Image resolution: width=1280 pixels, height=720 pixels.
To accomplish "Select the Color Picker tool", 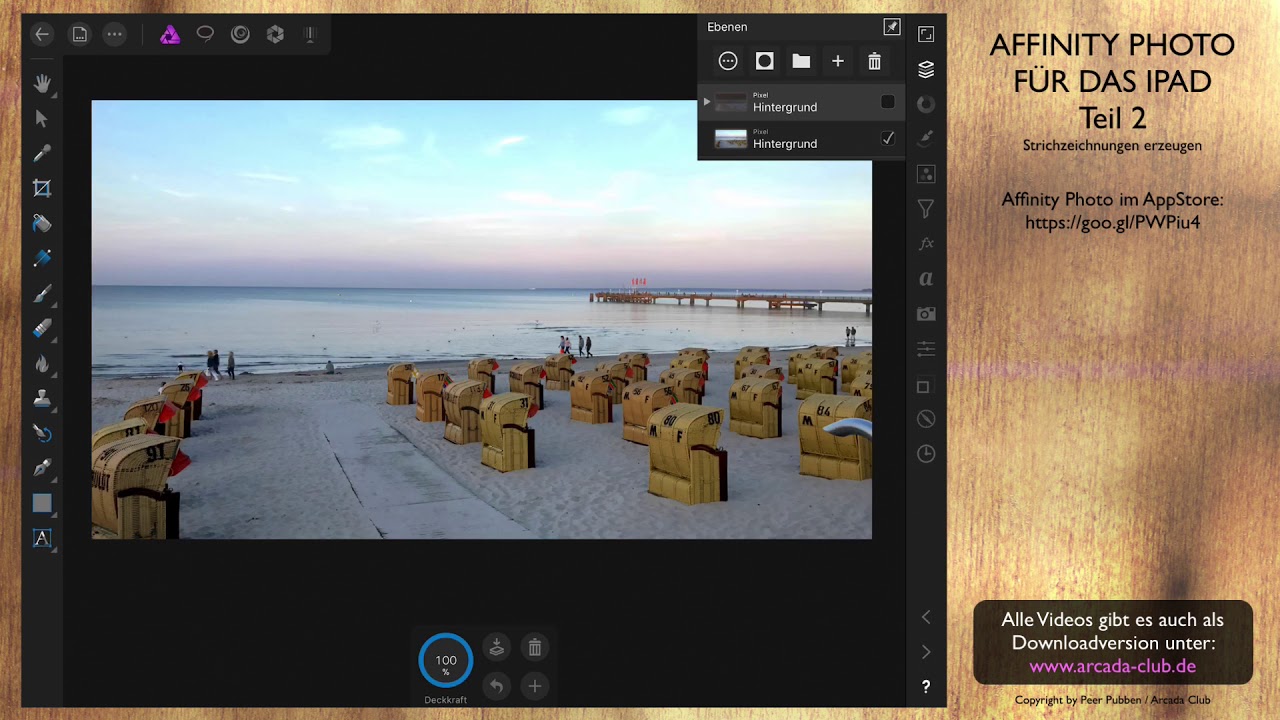I will 42,153.
